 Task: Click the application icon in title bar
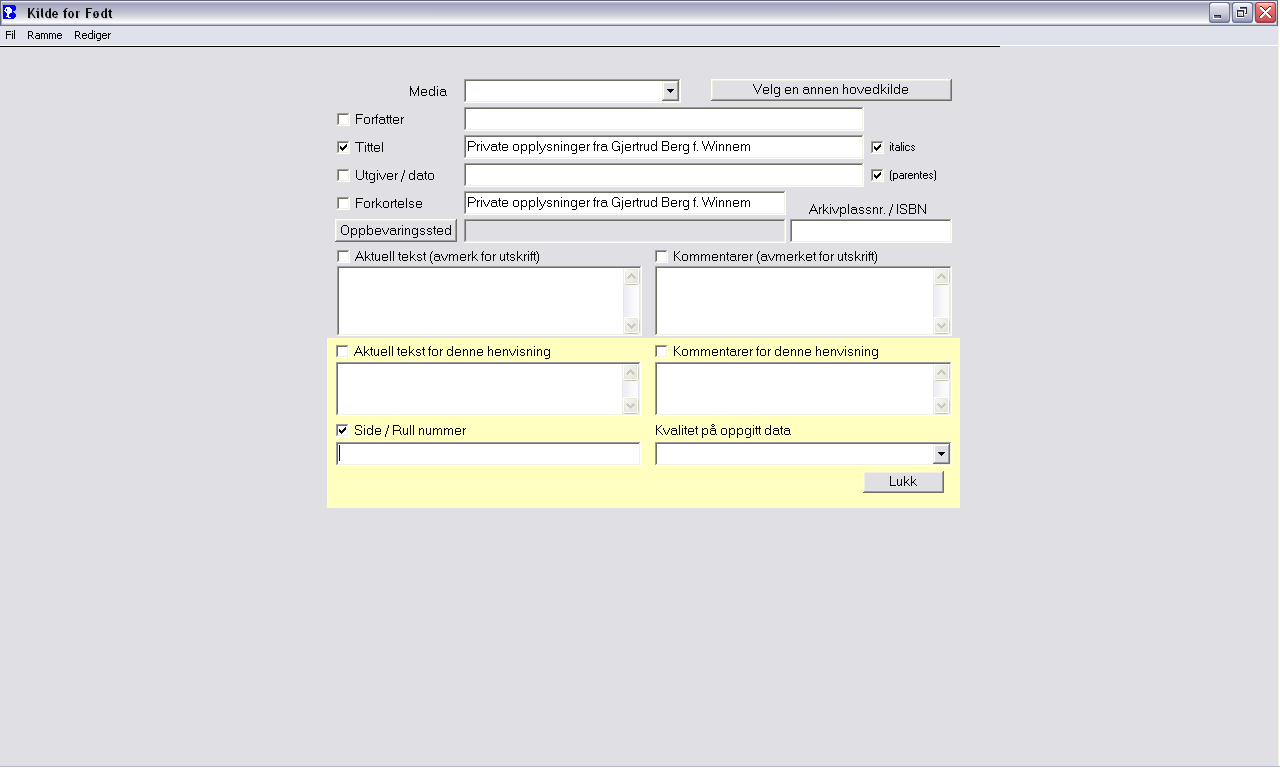click(10, 12)
